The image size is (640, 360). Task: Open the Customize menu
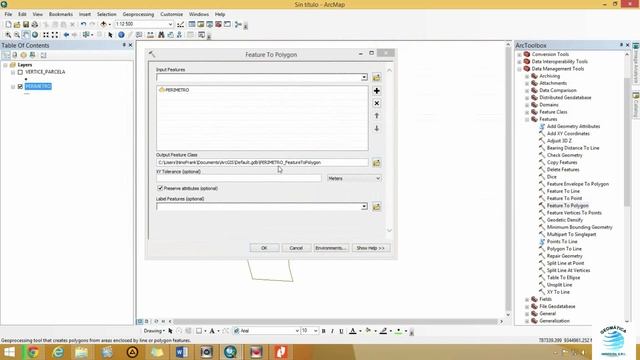171,14
